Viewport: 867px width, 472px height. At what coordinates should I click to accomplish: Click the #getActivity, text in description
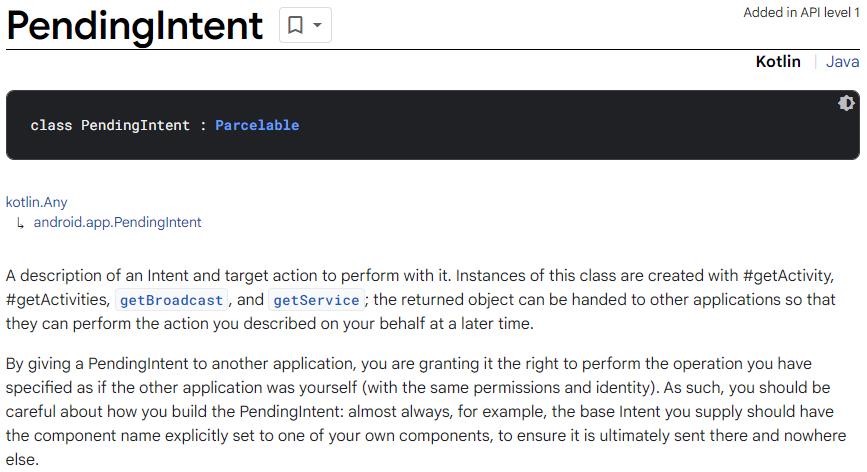coord(788,275)
